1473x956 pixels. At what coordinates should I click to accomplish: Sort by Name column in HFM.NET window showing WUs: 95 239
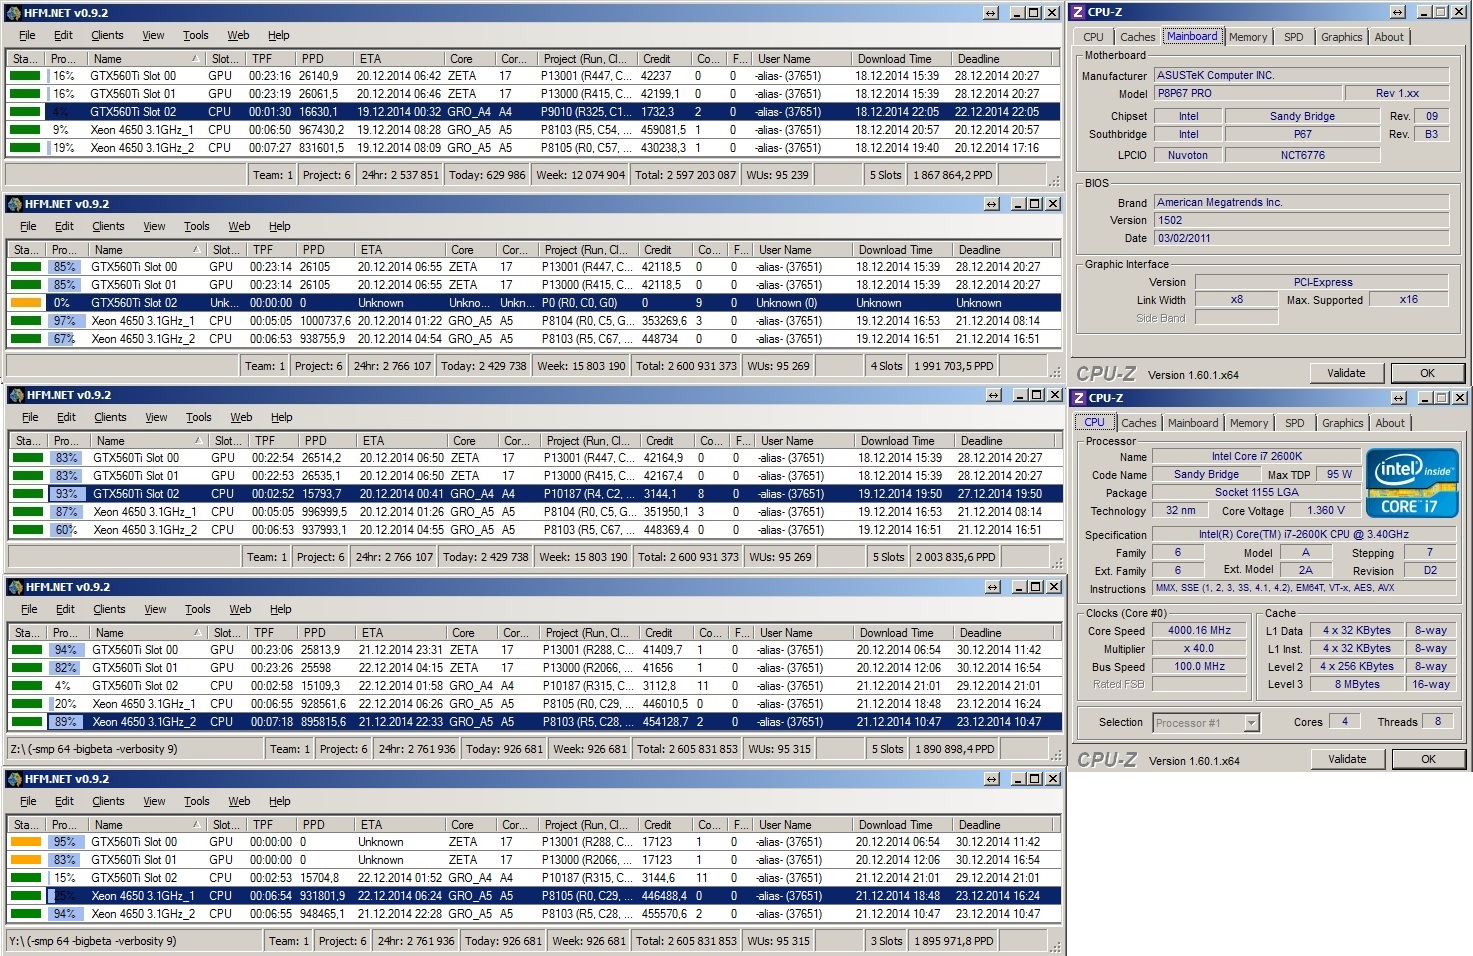[x=146, y=59]
